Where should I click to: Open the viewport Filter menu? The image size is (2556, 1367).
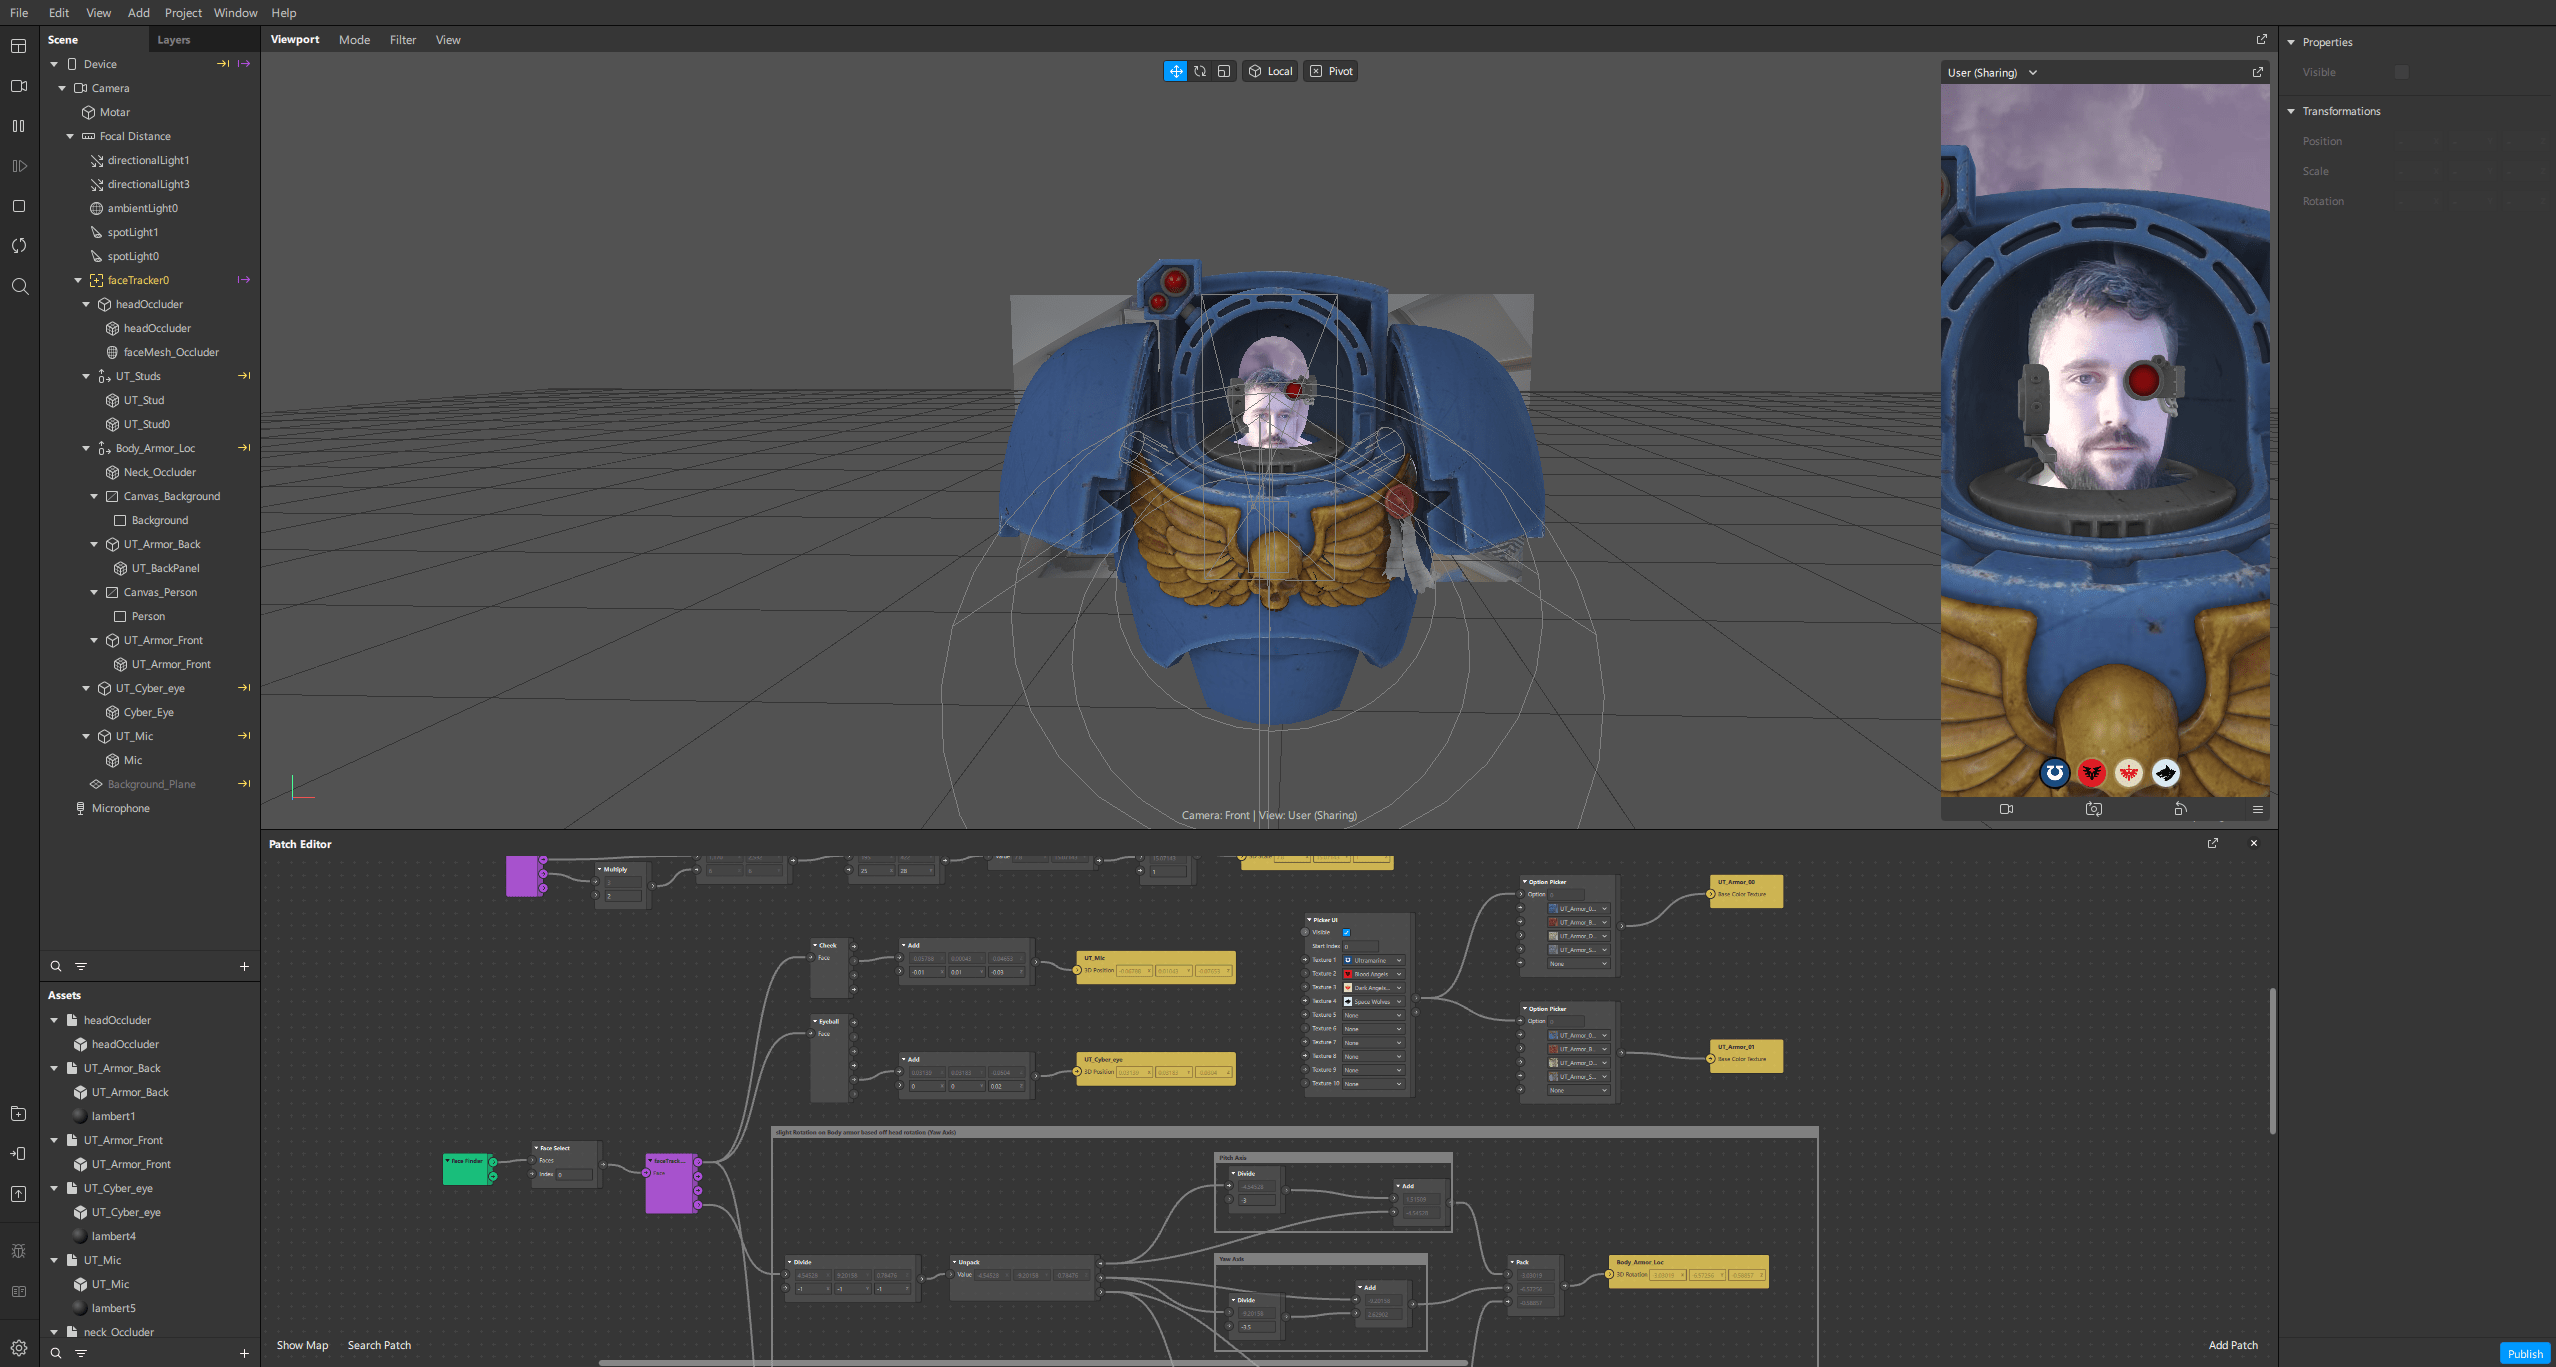(403, 40)
